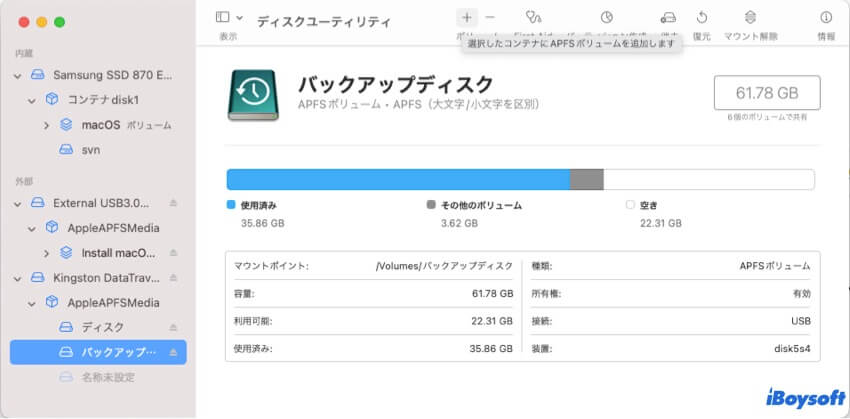Collapse the Samsung SSD 870 disk

coord(18,75)
